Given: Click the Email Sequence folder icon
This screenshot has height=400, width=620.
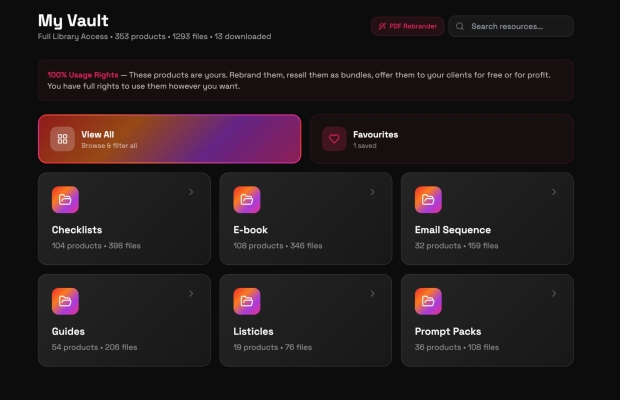Looking at the screenshot, I should (428, 200).
